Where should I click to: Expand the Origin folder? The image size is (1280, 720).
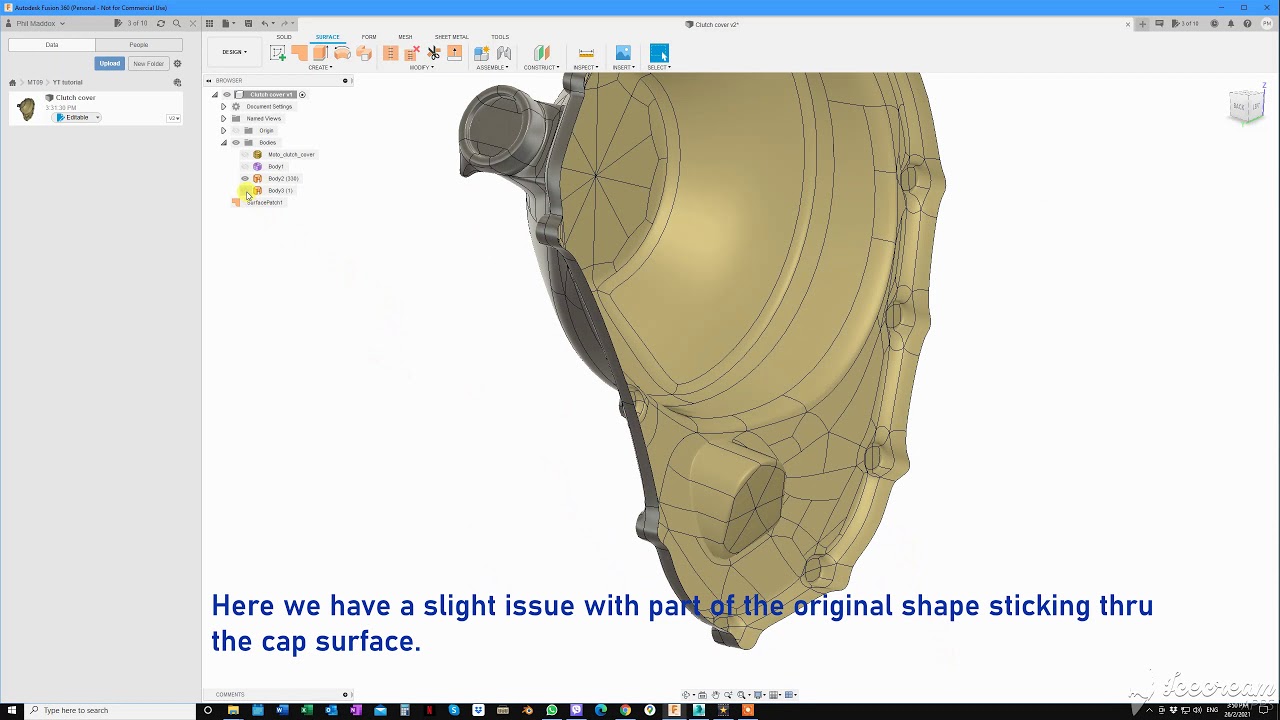(224, 130)
